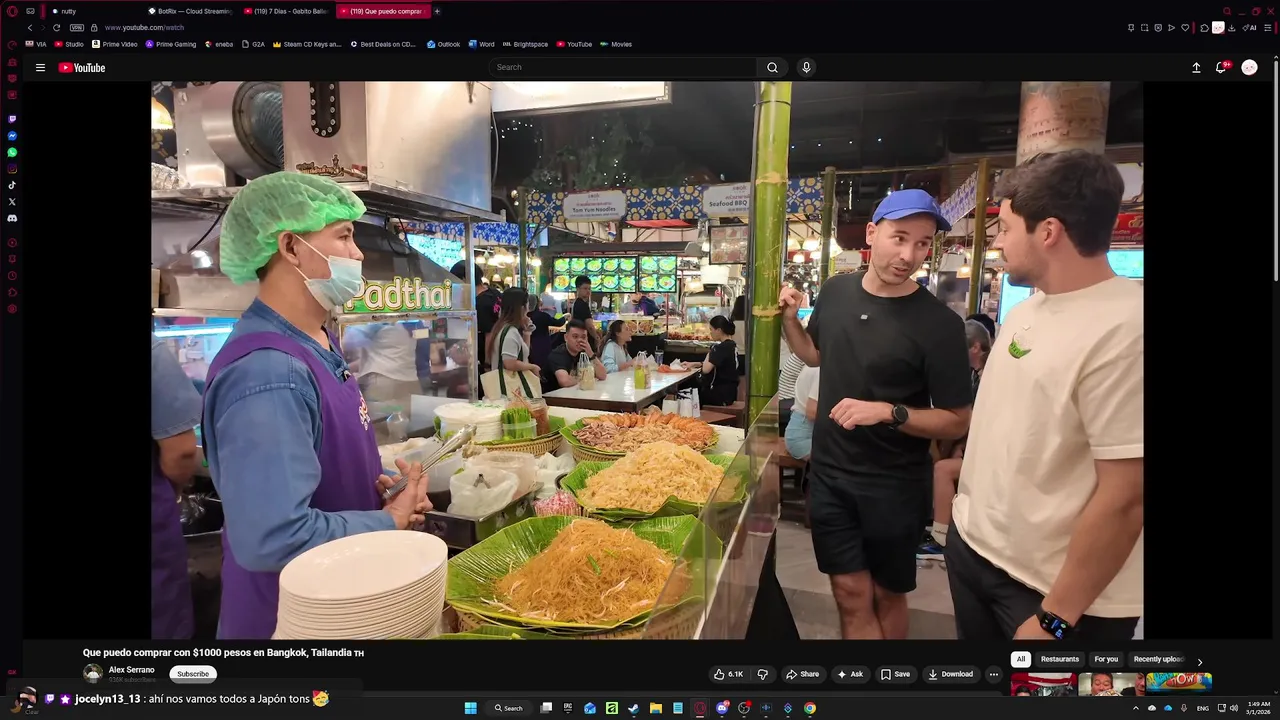Open Steam CD Keys bookmark
1280x720 pixels.
tap(307, 44)
